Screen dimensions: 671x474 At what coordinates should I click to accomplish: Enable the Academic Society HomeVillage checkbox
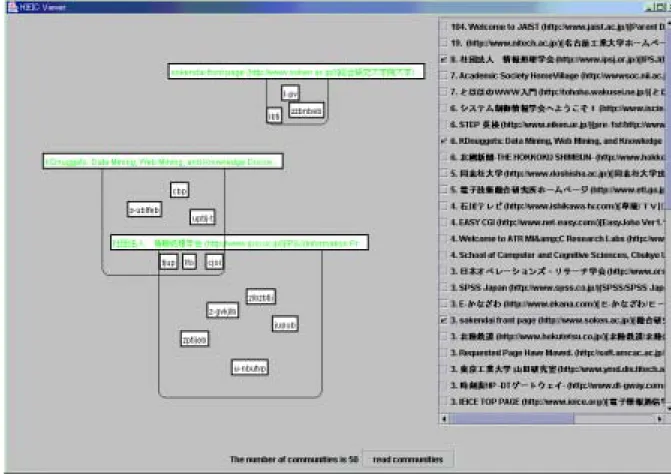pos(444,76)
